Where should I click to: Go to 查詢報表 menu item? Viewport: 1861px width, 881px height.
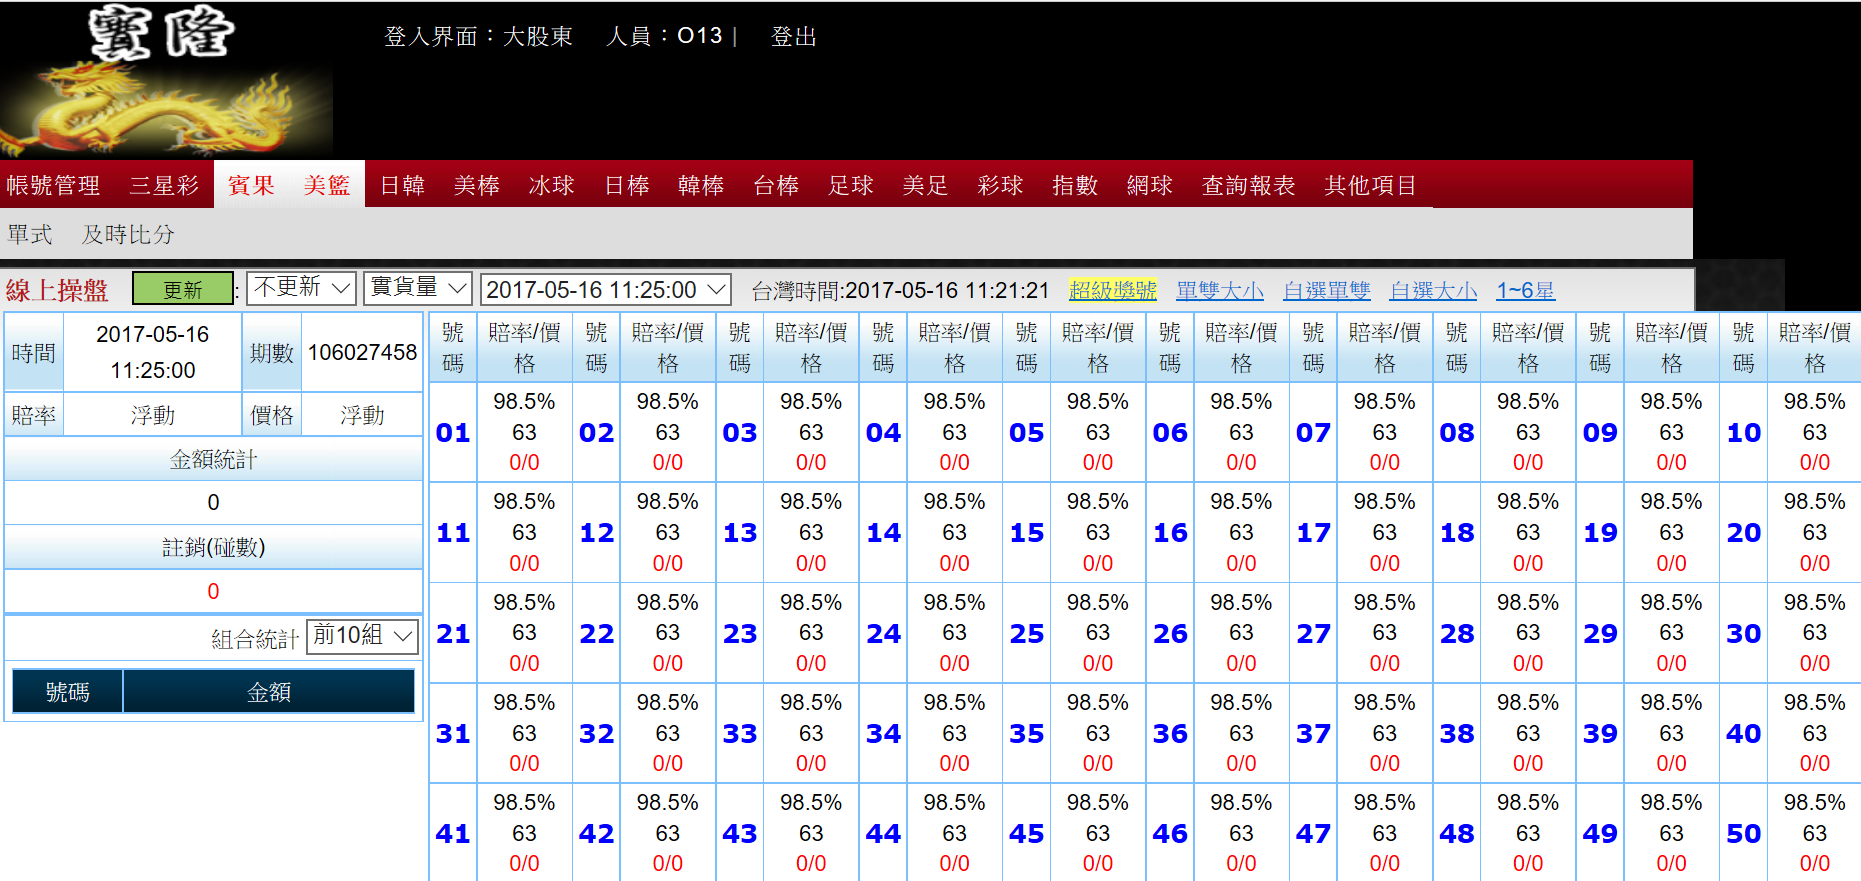[1248, 185]
